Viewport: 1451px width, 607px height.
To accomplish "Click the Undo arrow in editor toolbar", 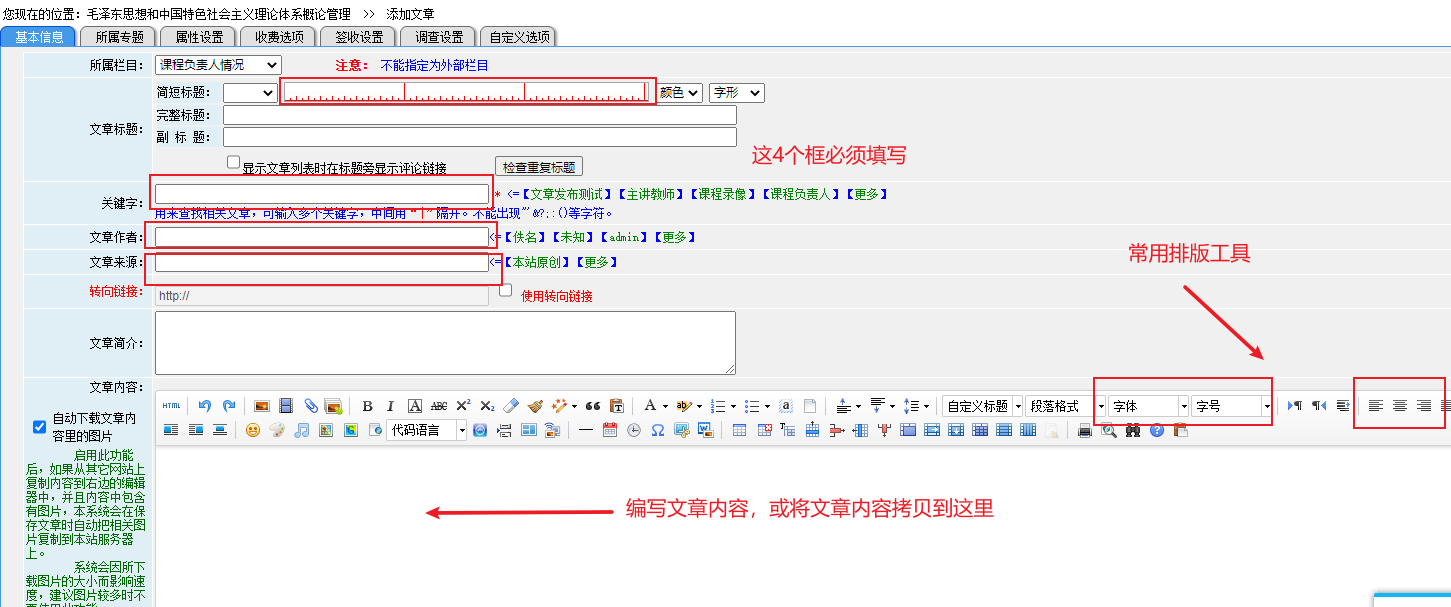I will click(205, 406).
